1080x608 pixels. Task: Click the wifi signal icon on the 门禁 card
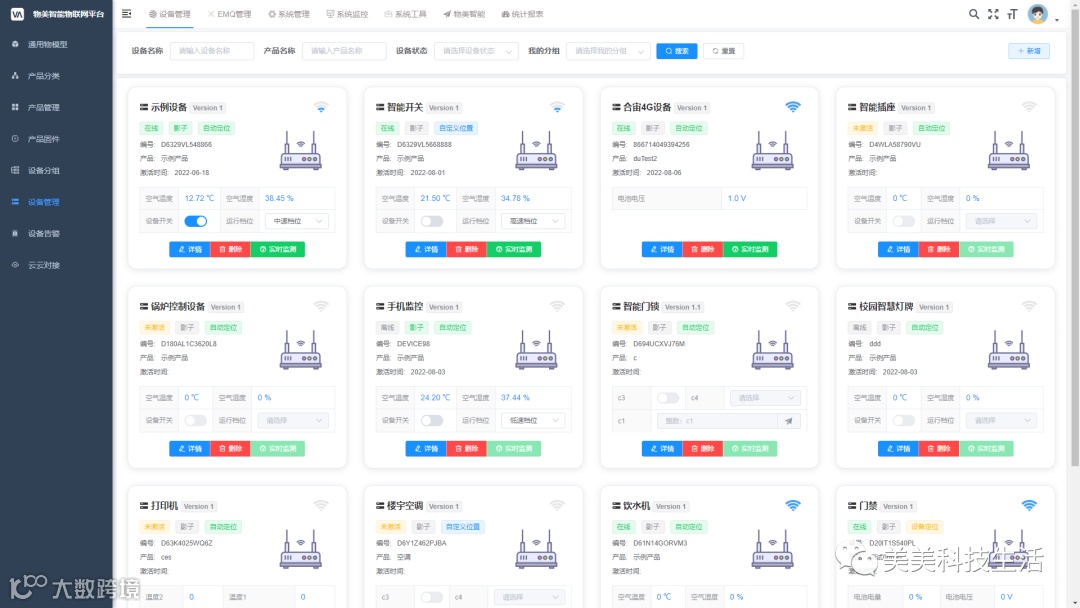[1029, 505]
